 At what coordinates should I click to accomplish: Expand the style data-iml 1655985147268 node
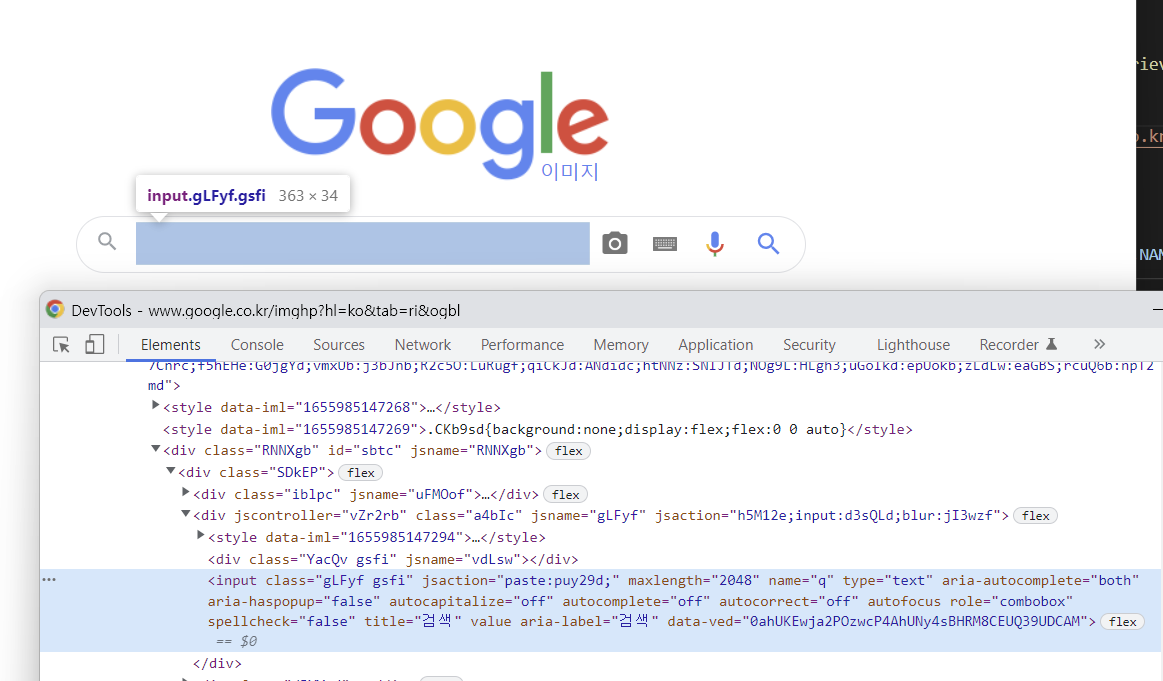(155, 405)
